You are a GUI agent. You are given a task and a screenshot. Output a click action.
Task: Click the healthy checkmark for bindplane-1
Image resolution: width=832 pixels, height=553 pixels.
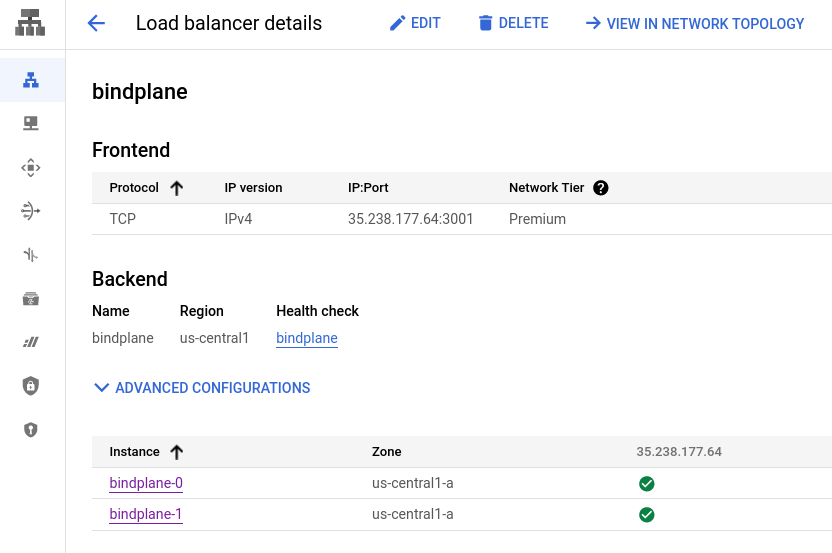646,515
